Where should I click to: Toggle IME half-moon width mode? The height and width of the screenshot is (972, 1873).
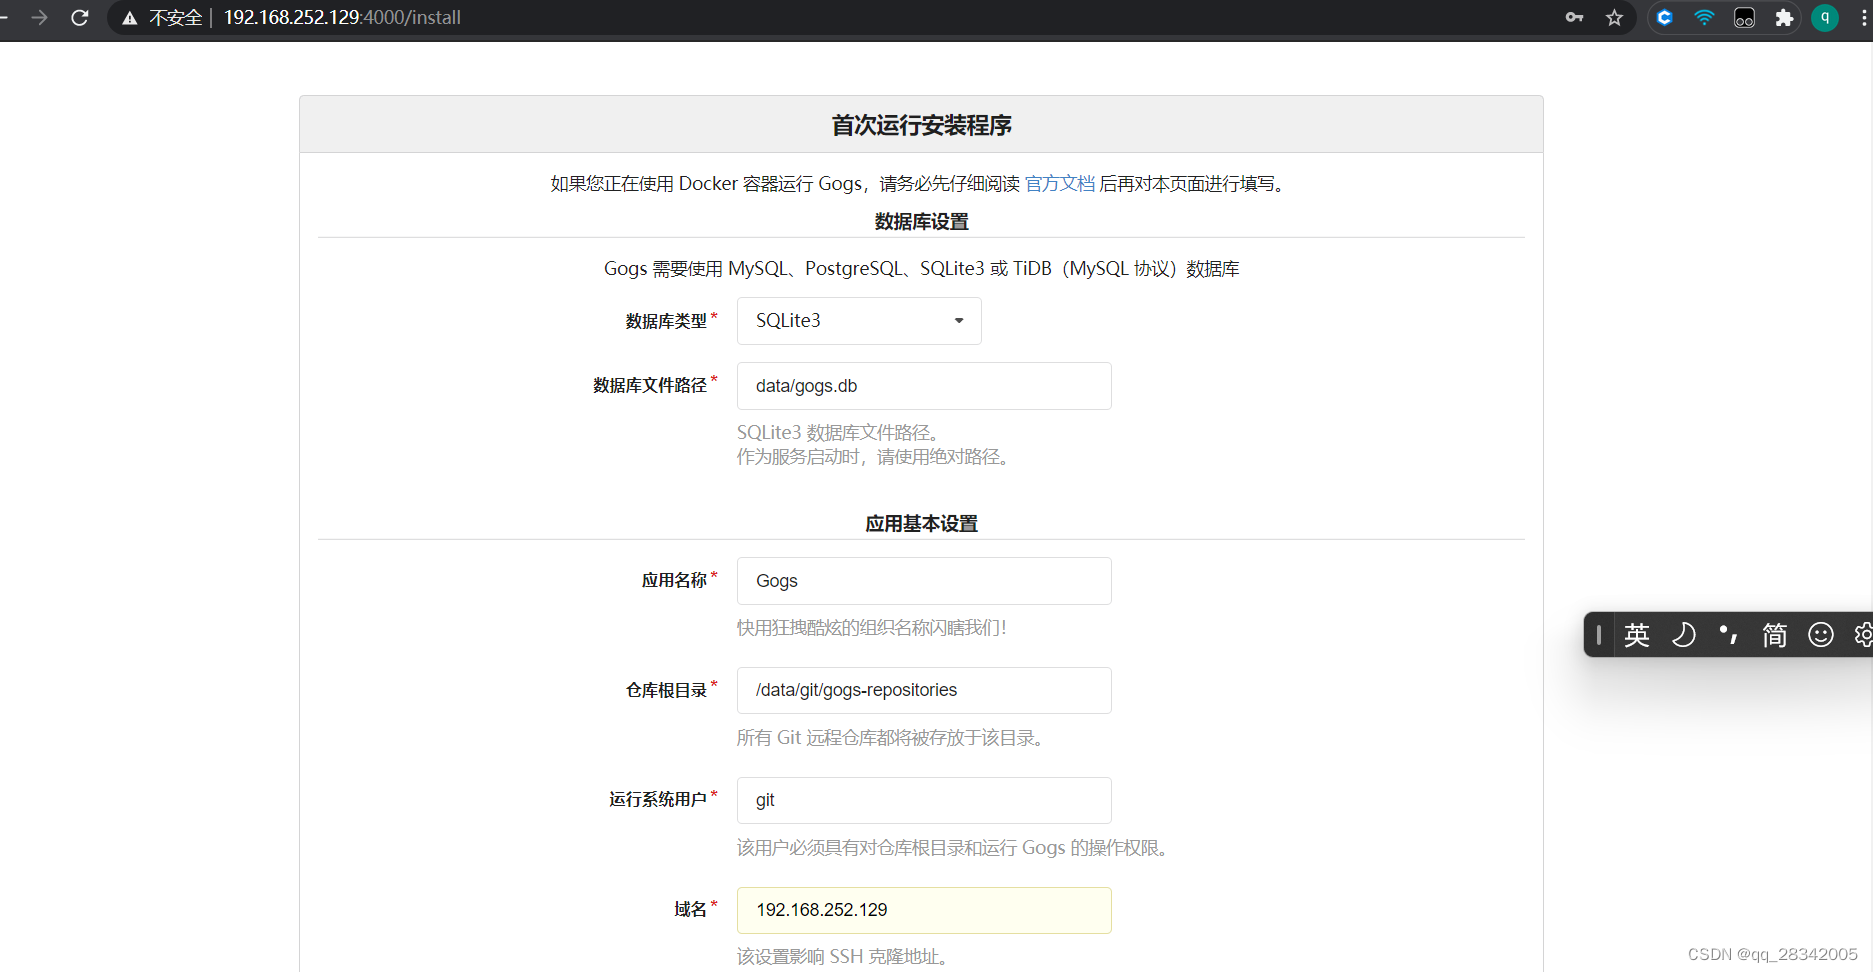pyautogui.click(x=1684, y=635)
